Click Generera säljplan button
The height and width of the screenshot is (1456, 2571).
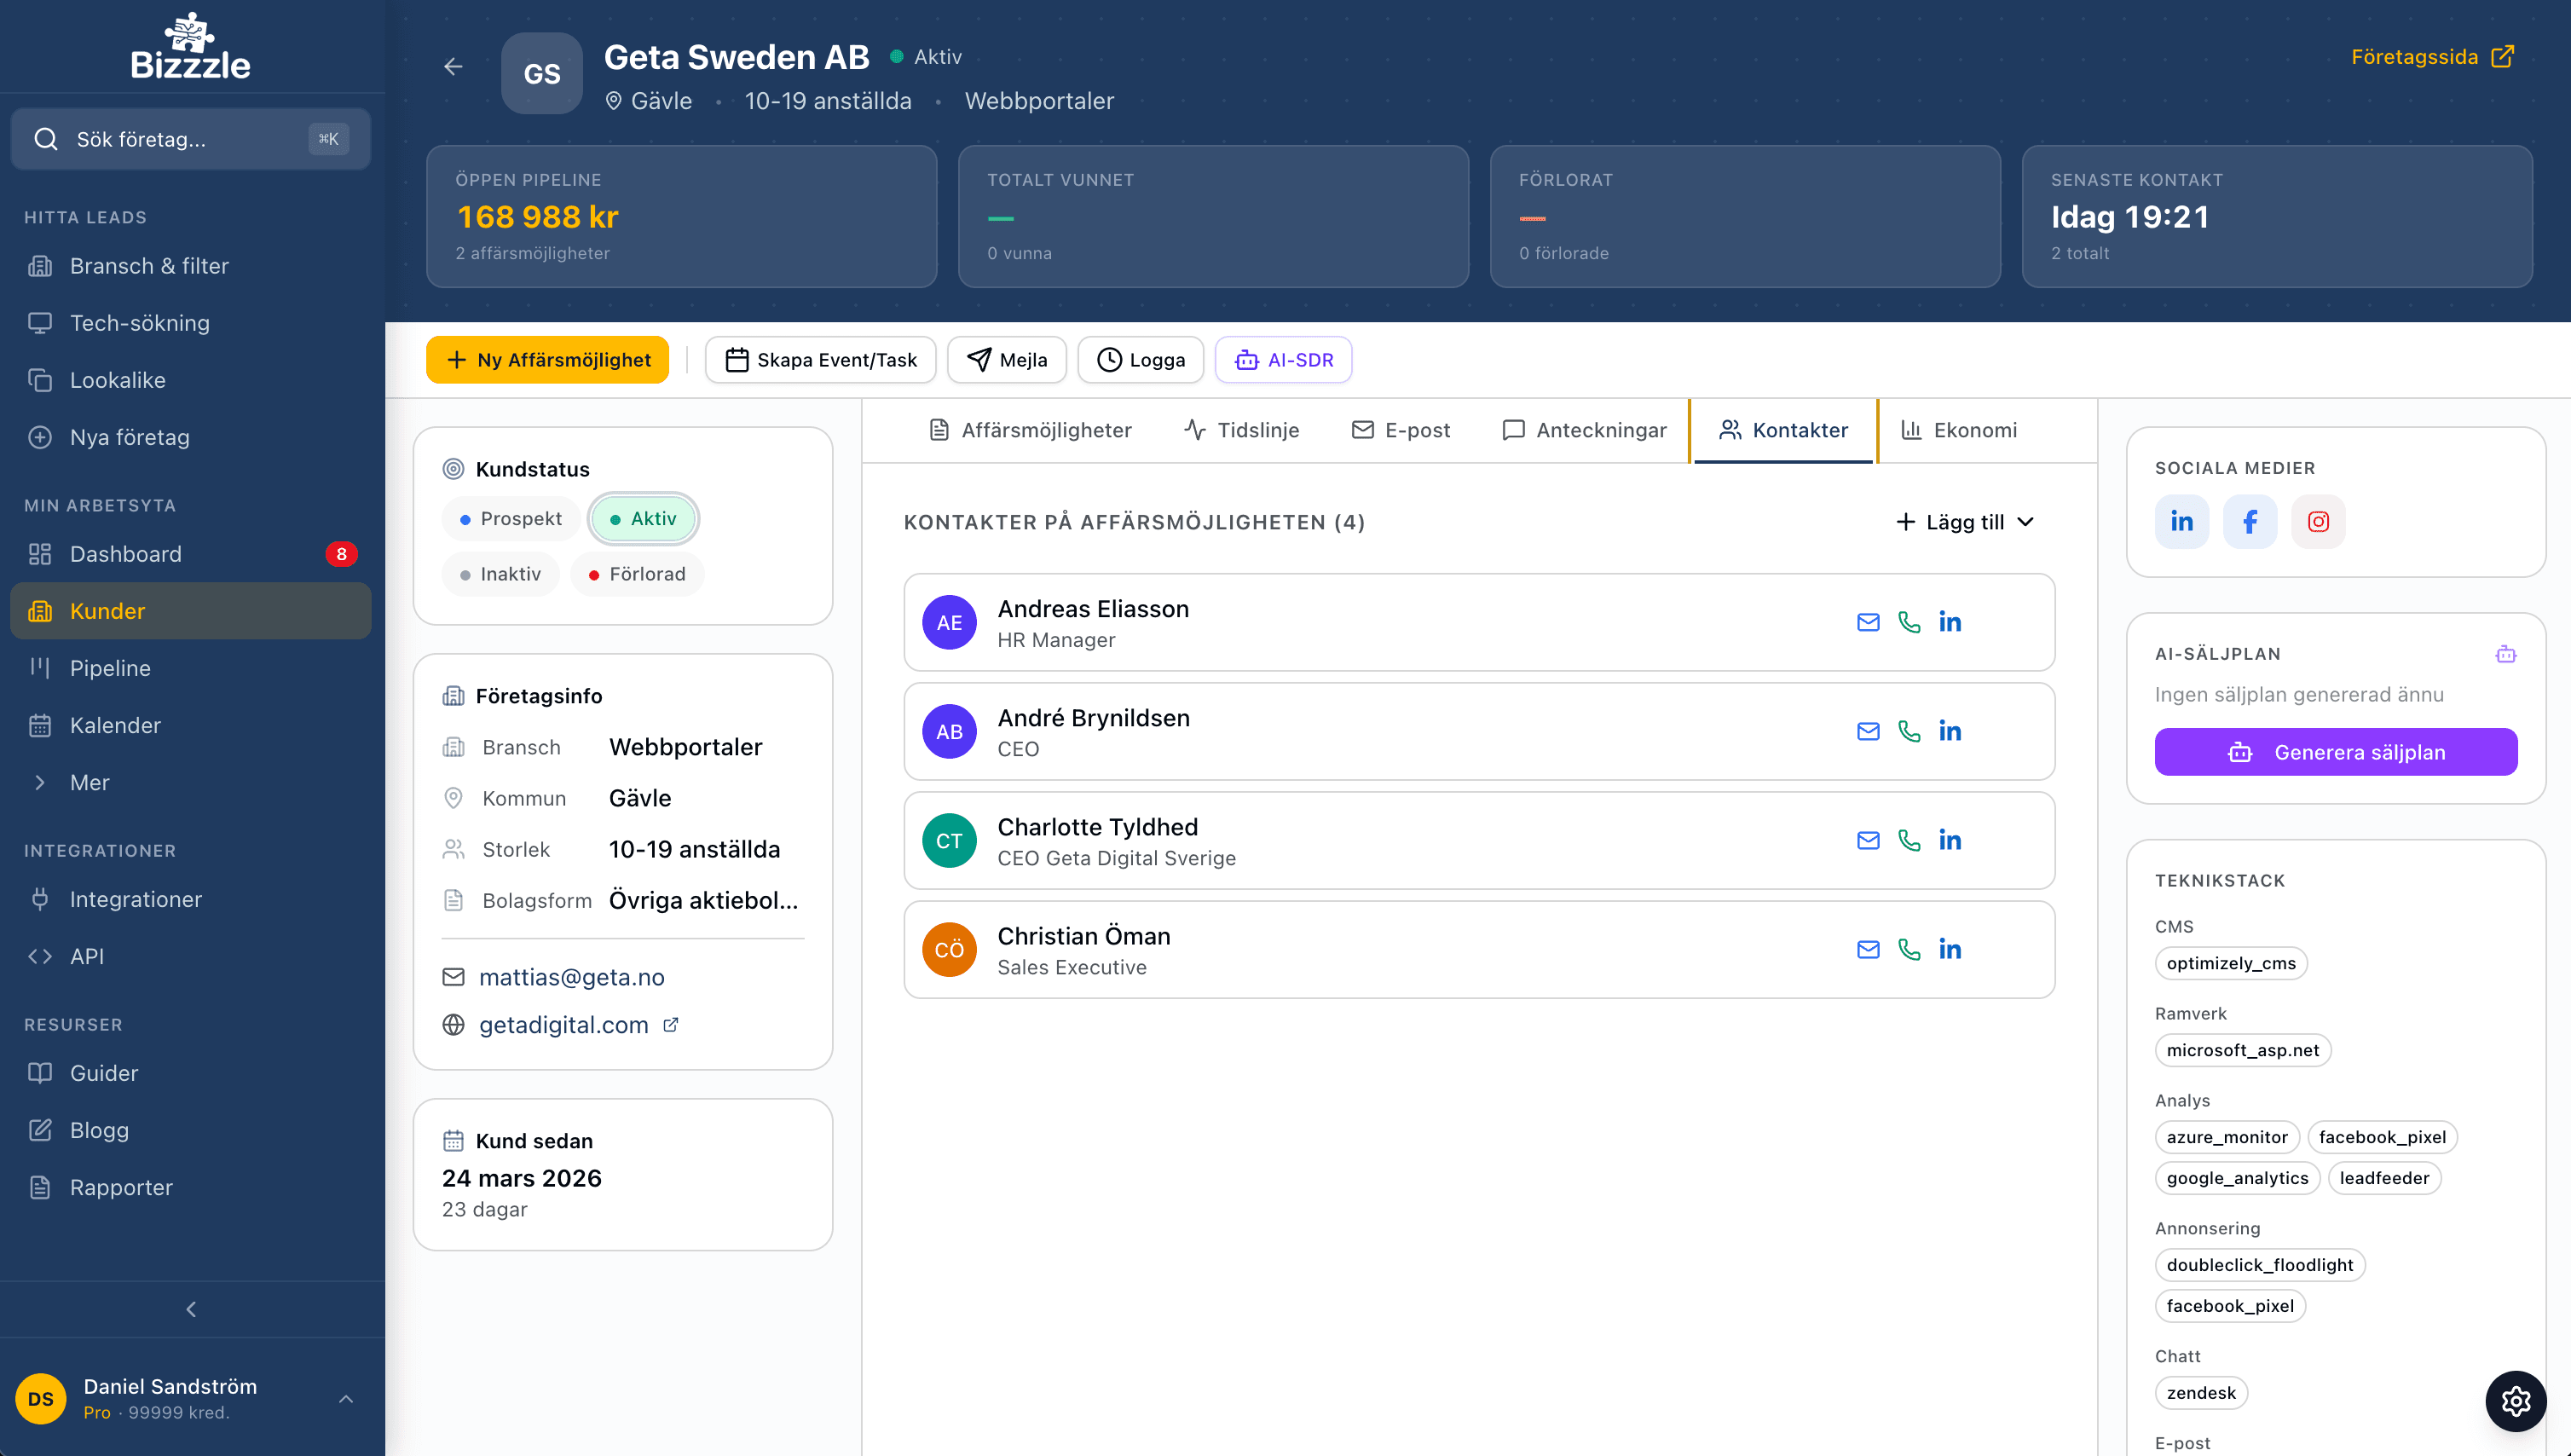(2335, 752)
